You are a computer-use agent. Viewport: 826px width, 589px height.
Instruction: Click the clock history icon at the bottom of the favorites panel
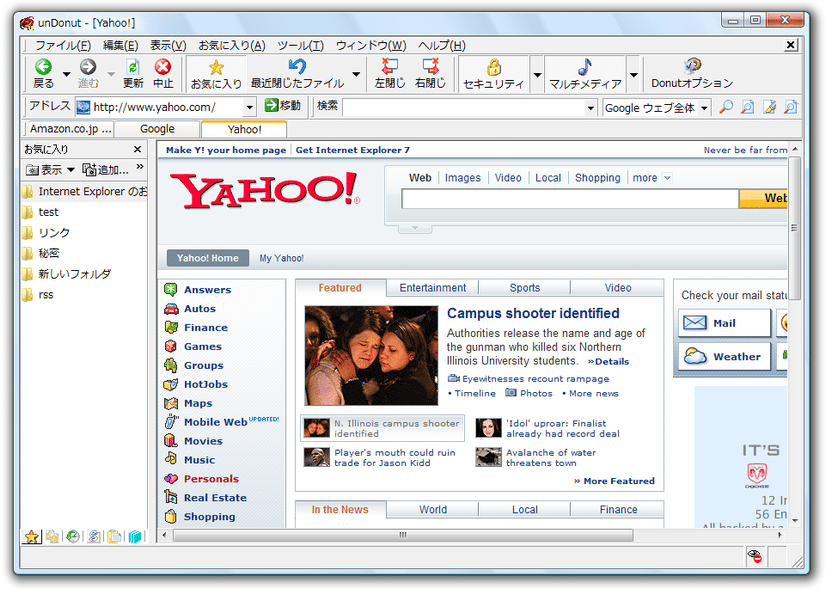(x=73, y=536)
